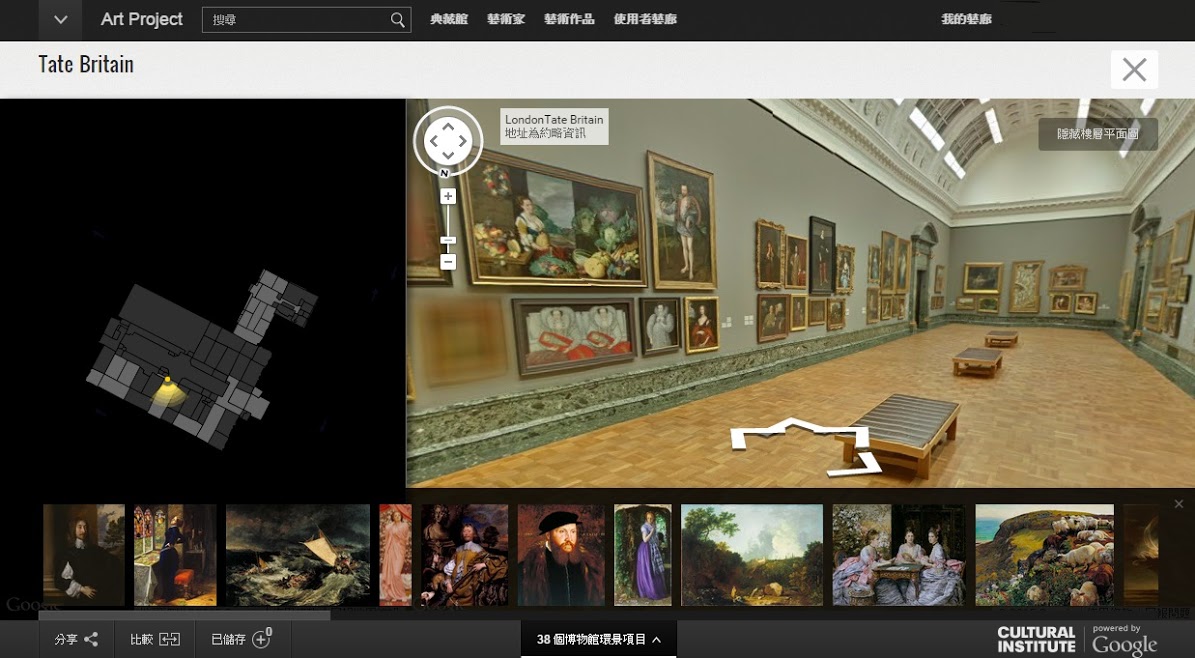Click the search magnifier icon
Image resolution: width=1195 pixels, height=658 pixels.
coord(397,20)
